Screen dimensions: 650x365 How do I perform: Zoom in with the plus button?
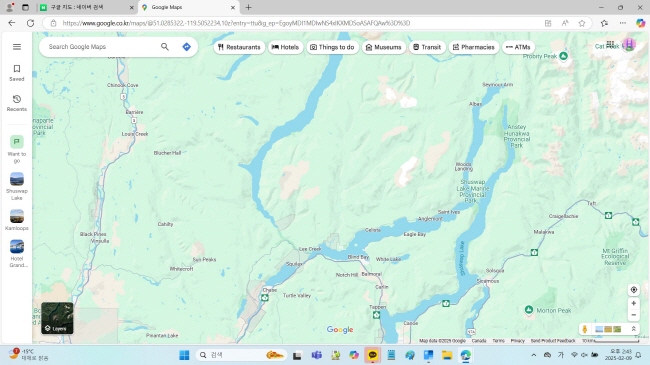click(x=633, y=304)
